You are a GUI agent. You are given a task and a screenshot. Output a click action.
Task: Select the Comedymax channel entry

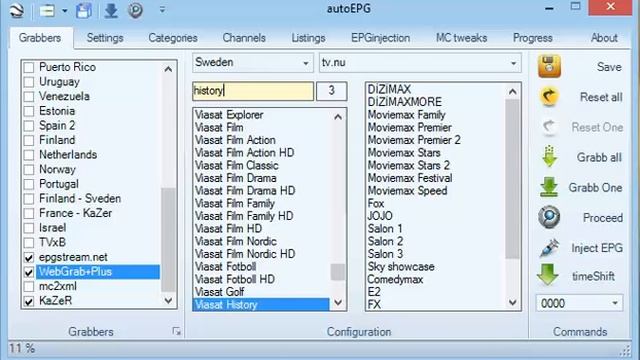click(395, 280)
